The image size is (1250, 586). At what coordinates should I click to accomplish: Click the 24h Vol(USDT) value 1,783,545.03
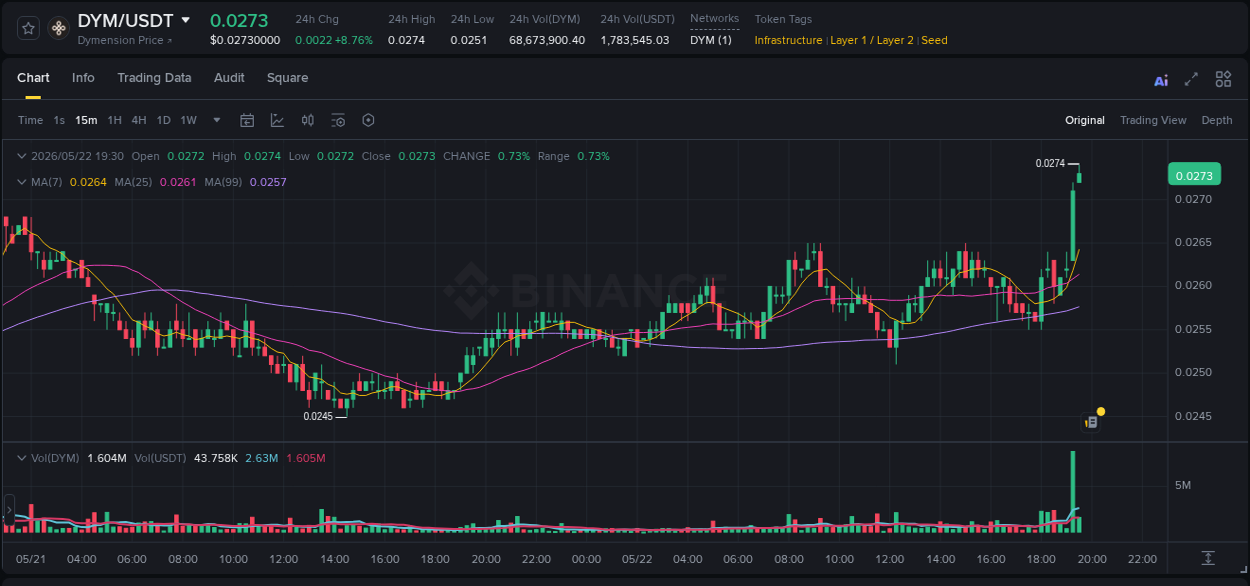pos(635,40)
